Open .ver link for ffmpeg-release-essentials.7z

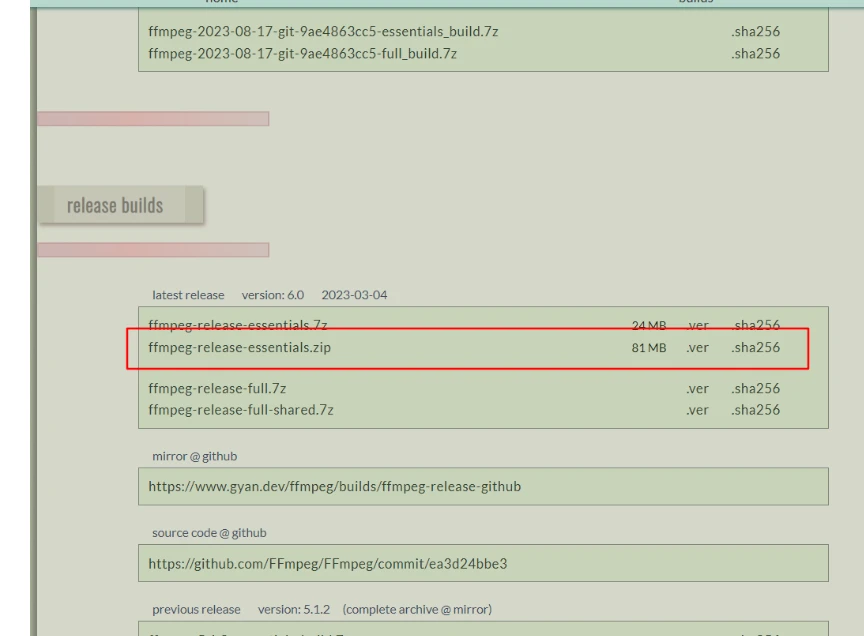[x=697, y=325]
